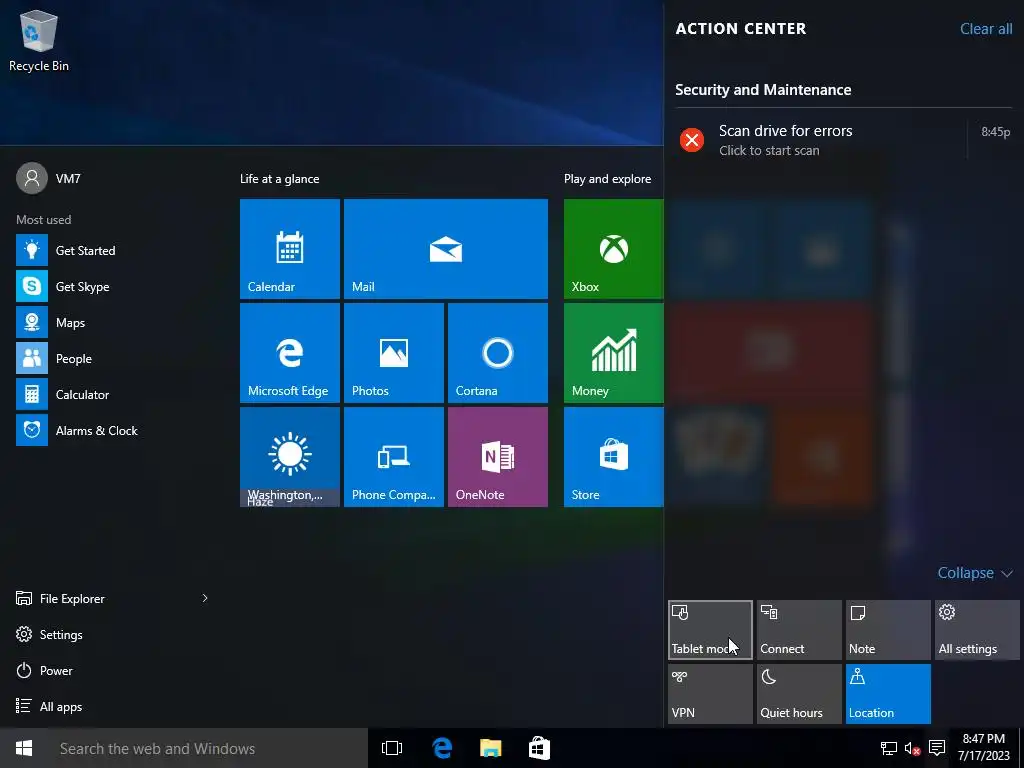The width and height of the screenshot is (1024, 768).
Task: Open All settings quick action
Action: click(x=977, y=630)
